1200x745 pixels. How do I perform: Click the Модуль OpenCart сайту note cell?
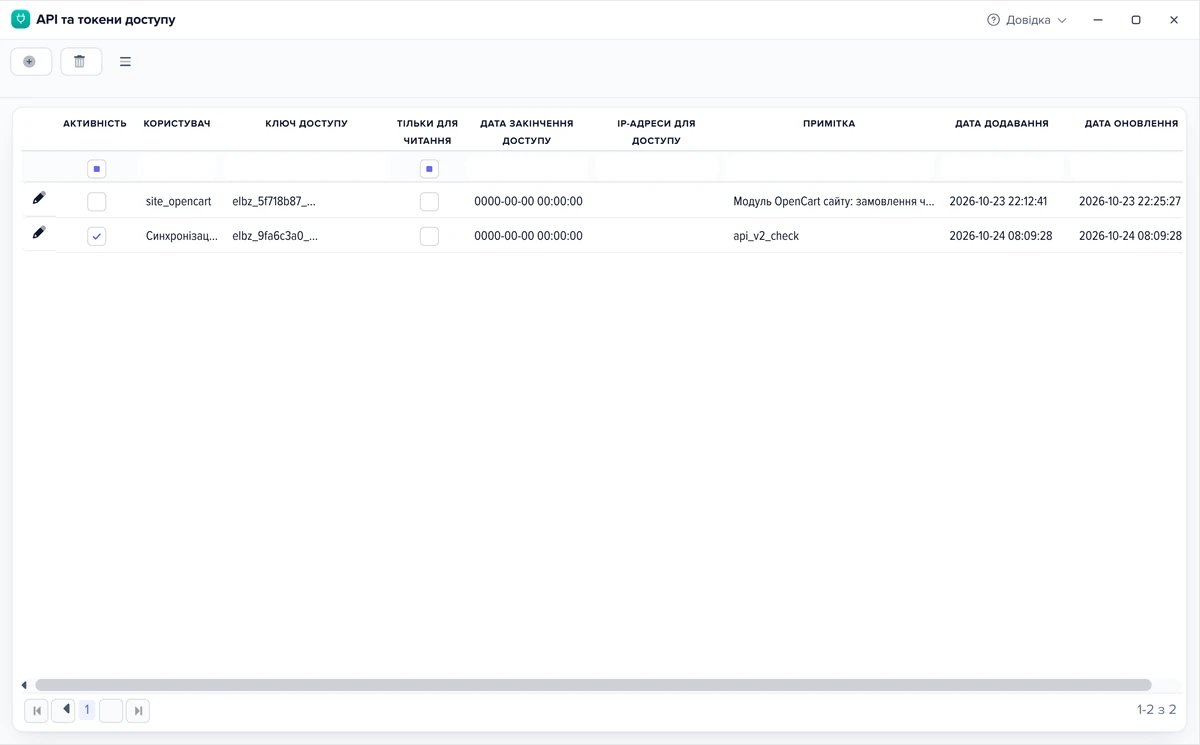(834, 201)
